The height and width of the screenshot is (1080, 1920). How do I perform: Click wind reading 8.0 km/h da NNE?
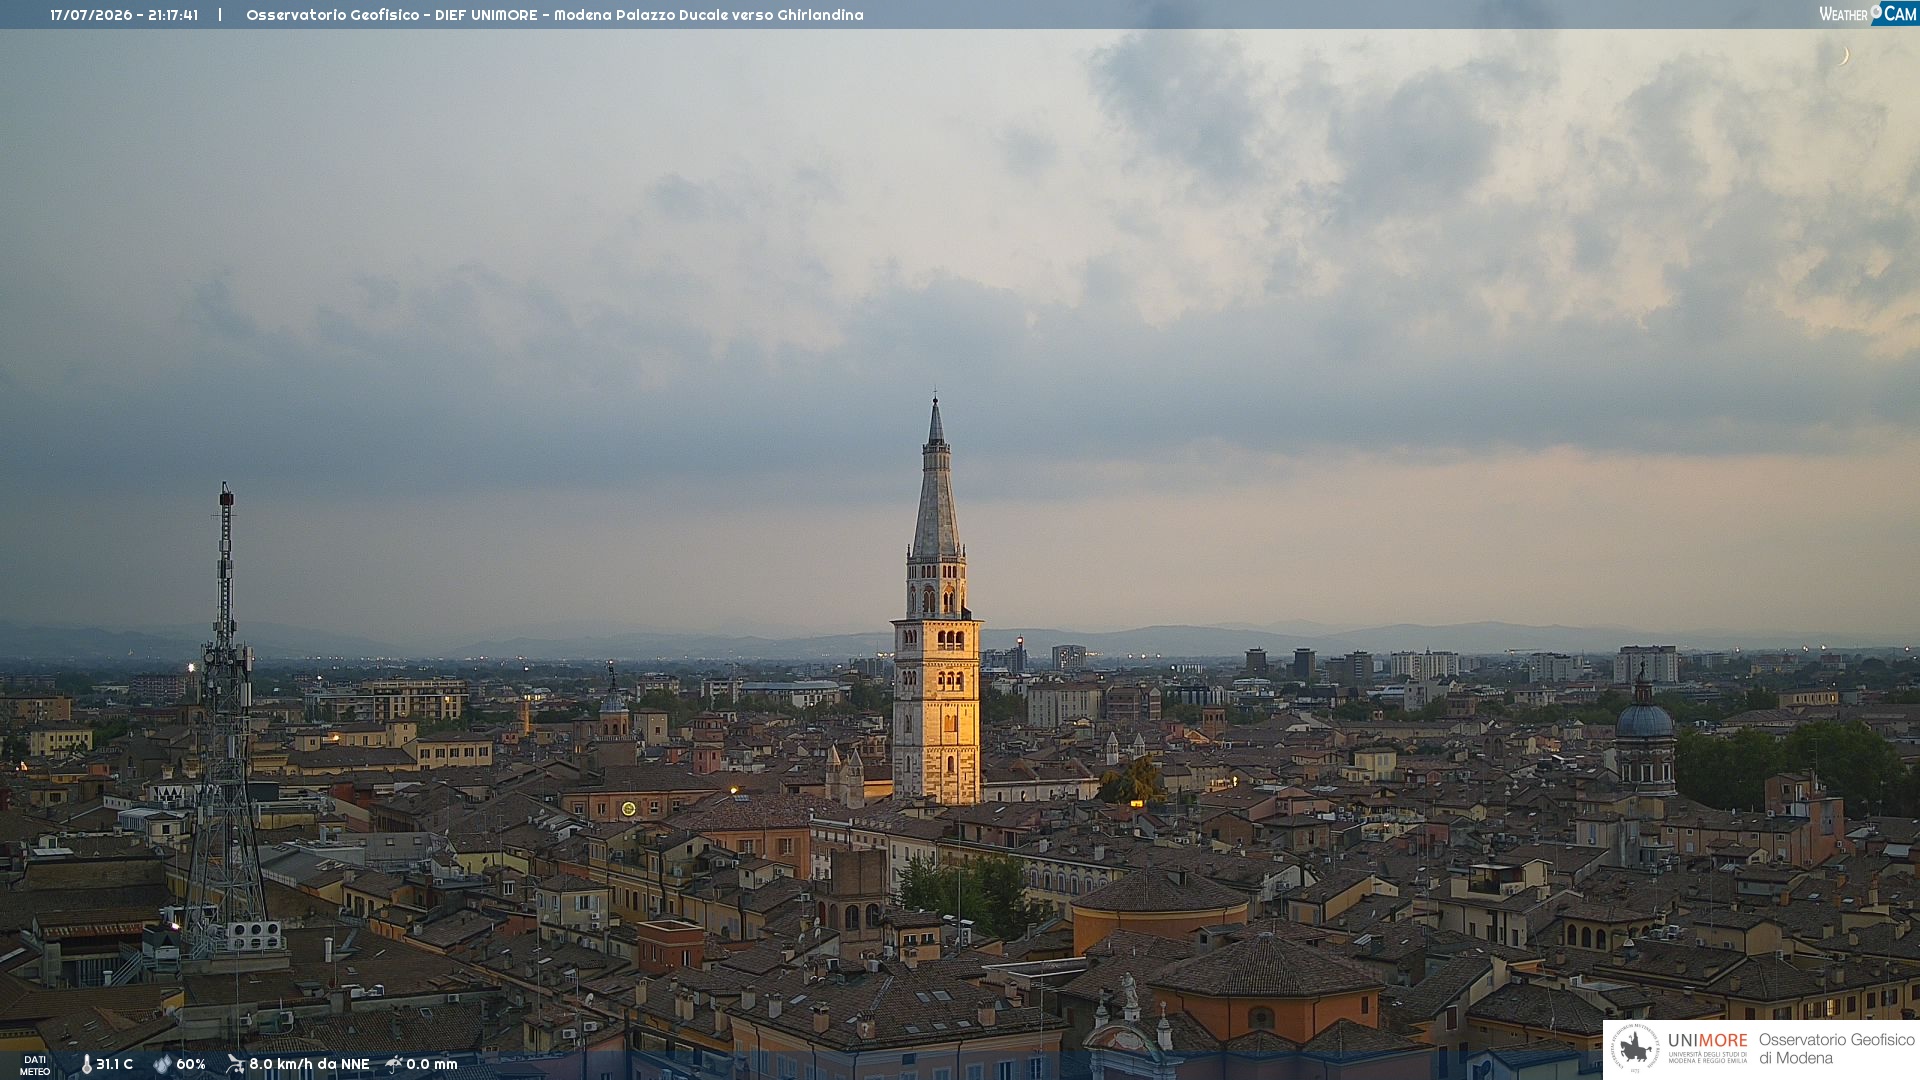(x=309, y=1064)
